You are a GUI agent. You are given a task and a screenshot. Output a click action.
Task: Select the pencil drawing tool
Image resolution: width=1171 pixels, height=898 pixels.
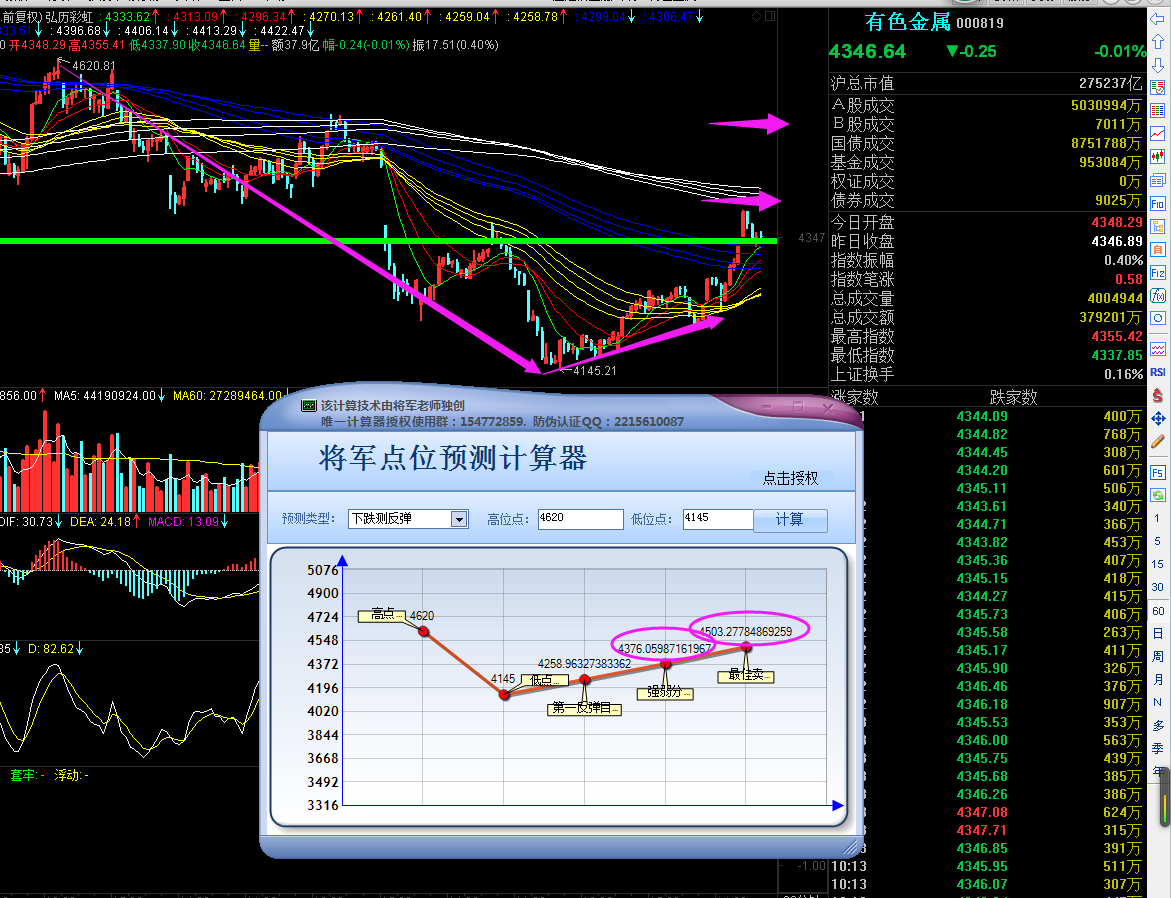1158,440
